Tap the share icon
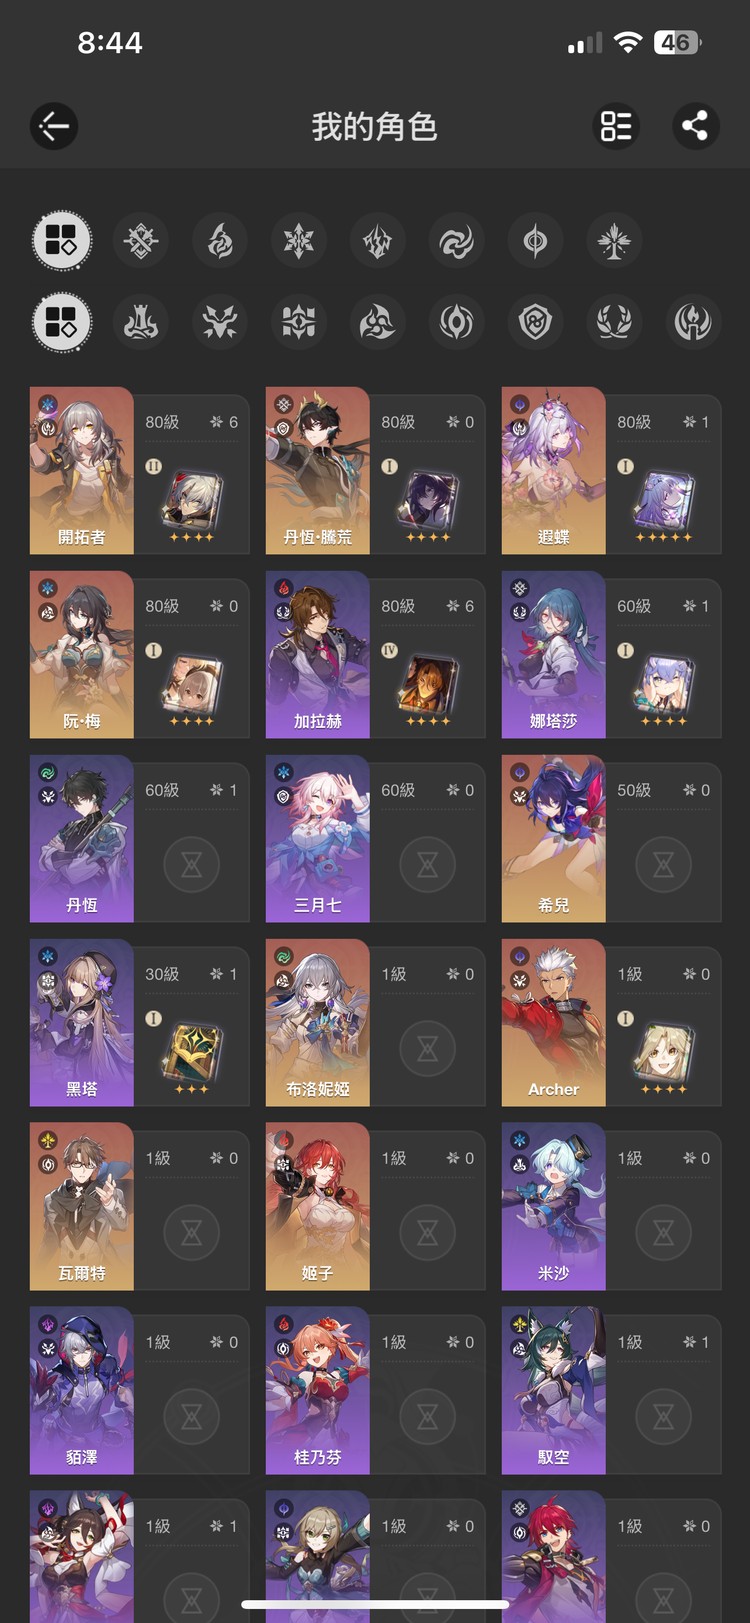Viewport: 750px width, 1623px height. (695, 126)
